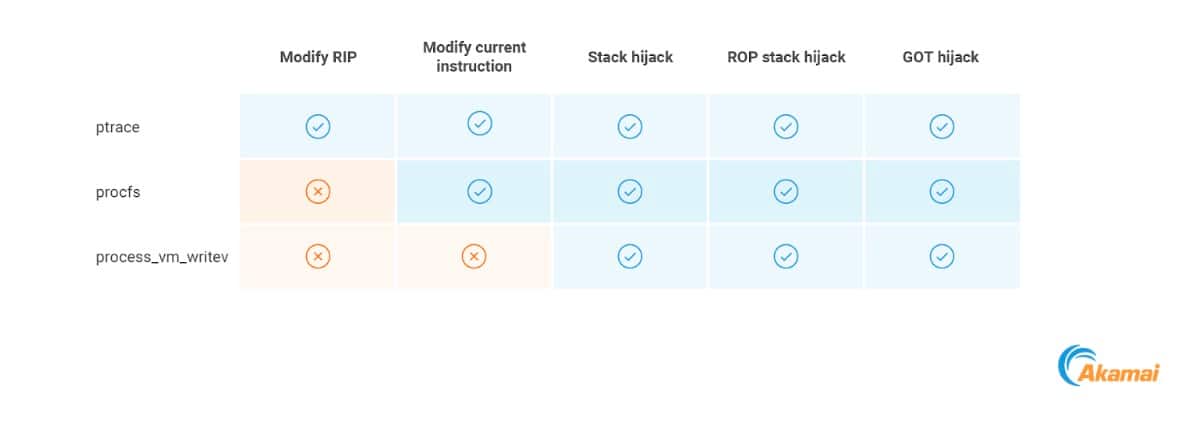Image resolution: width=1188 pixels, height=446 pixels.
Task: Click process_vm_writev Modify current instruction cross icon
Action: (x=474, y=257)
